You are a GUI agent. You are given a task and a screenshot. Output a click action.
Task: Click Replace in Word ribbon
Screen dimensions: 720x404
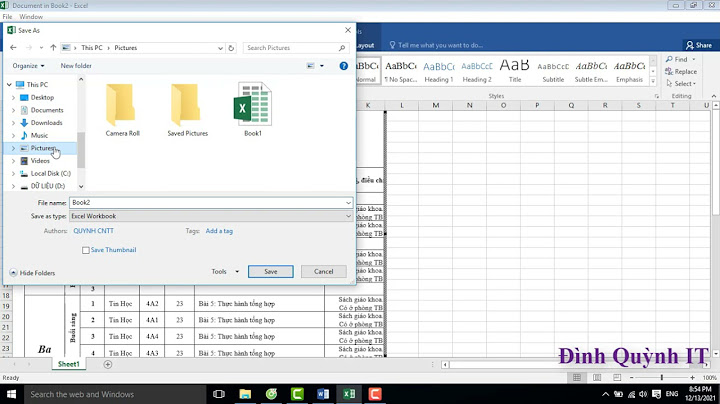tap(681, 72)
